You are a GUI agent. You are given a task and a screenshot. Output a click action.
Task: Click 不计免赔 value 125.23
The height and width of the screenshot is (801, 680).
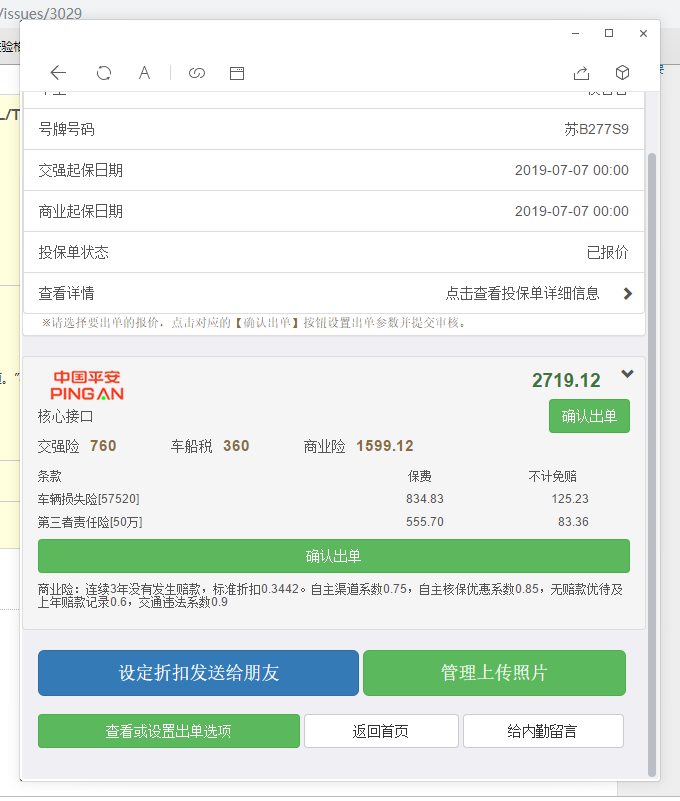coord(570,499)
